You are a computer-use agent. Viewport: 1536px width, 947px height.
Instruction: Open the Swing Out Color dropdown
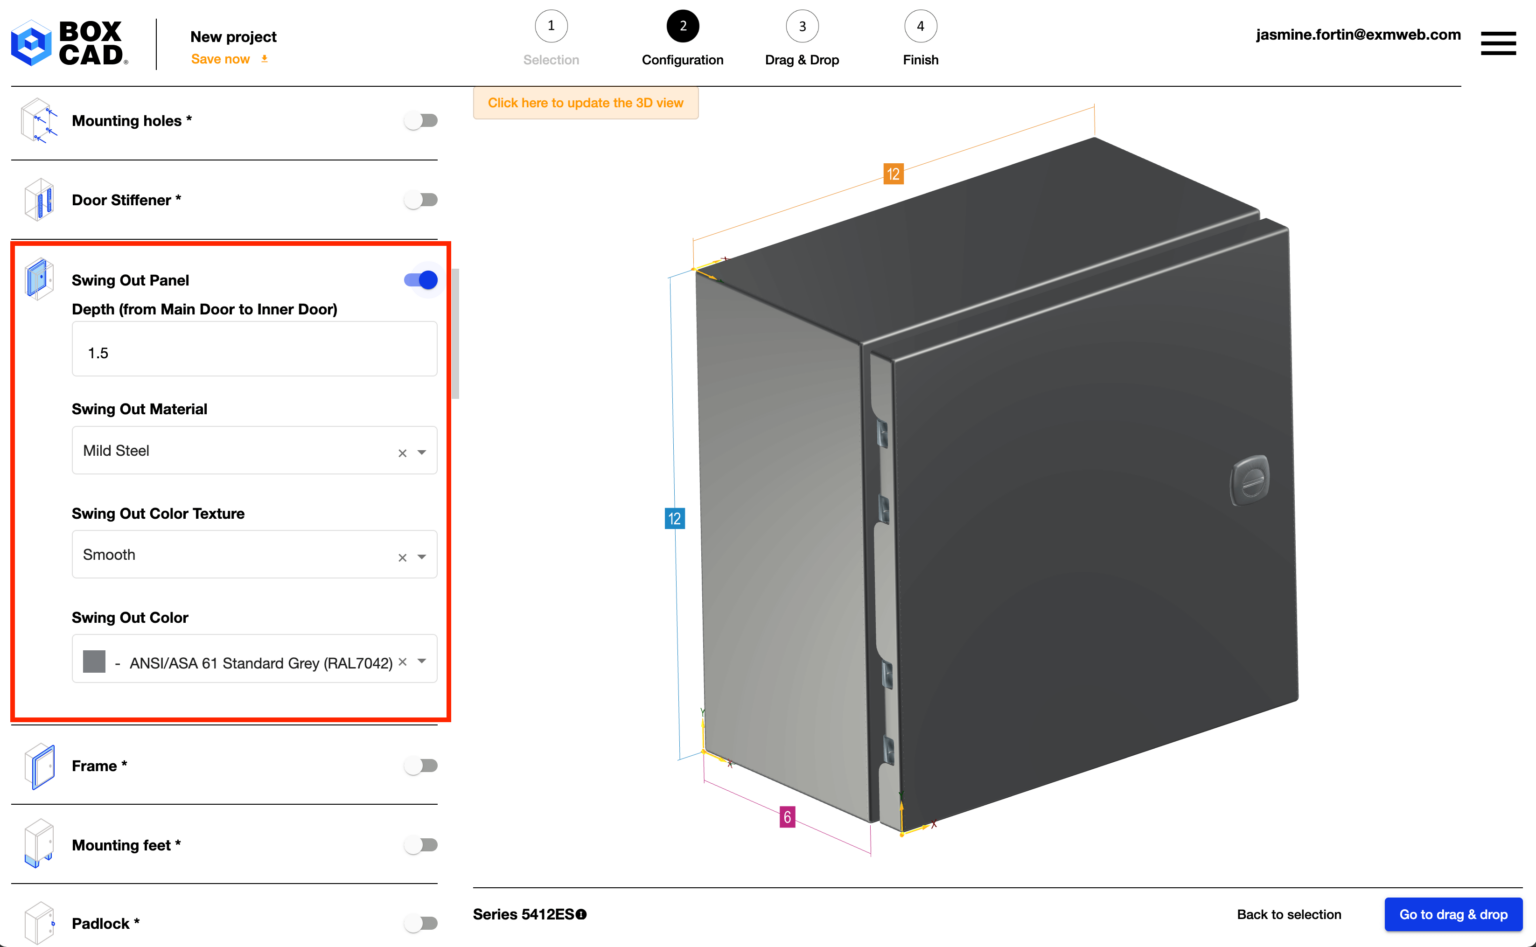point(421,659)
